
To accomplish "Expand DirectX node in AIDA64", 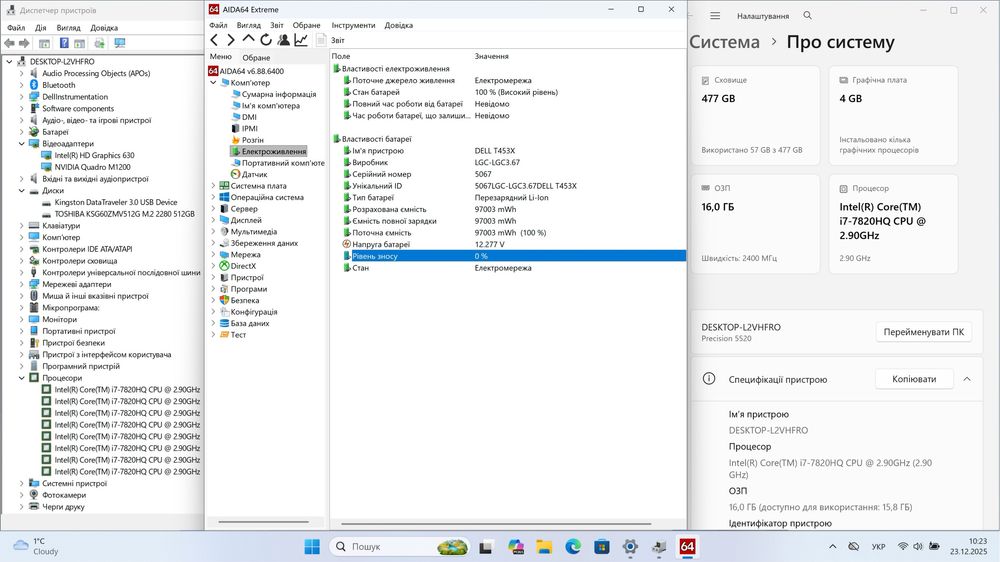I will [213, 266].
